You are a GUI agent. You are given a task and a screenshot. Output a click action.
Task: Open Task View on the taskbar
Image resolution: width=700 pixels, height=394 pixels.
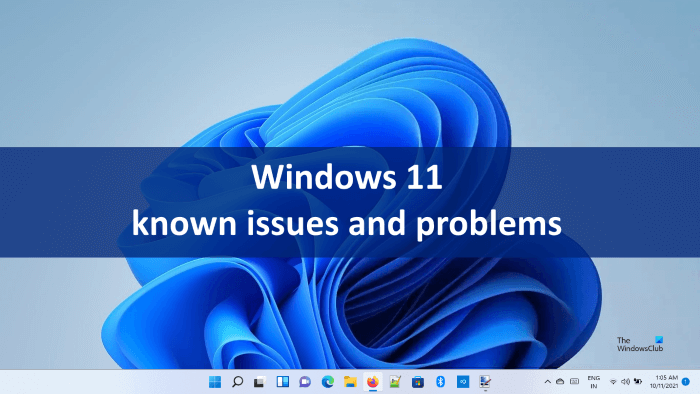(x=260, y=382)
